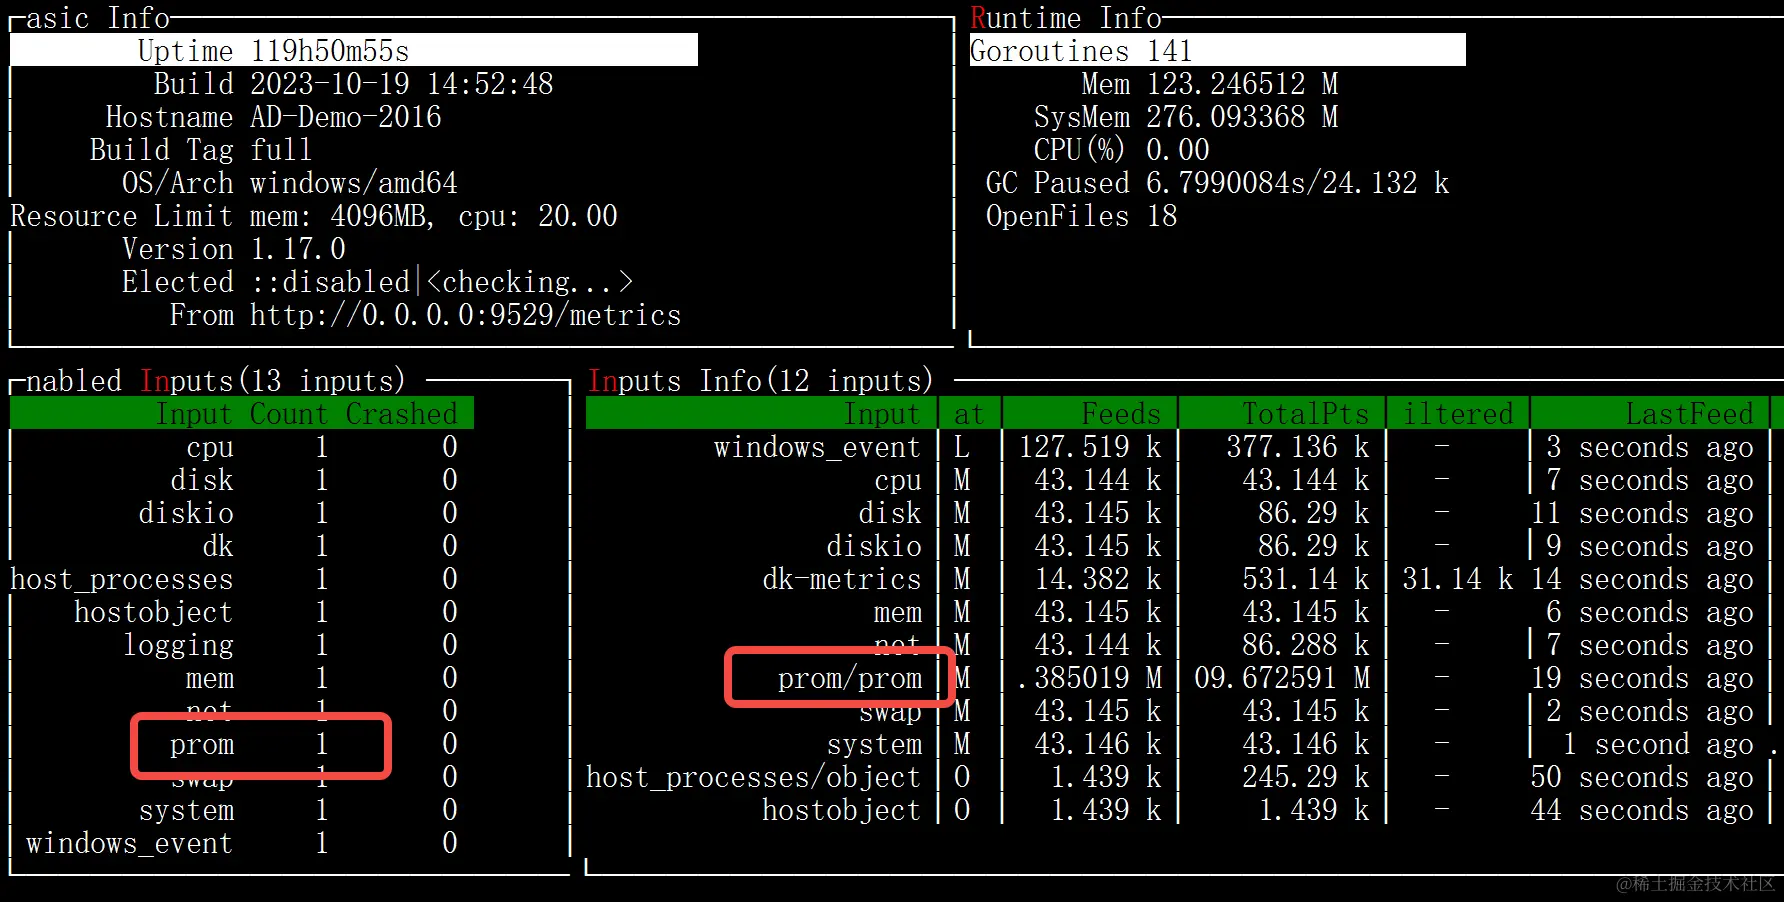Click the Version value 1.17.0

298,248
